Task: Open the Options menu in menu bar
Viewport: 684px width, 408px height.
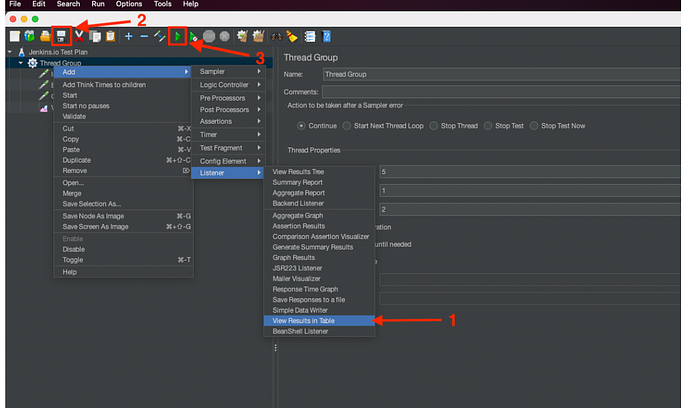Action: [x=129, y=4]
